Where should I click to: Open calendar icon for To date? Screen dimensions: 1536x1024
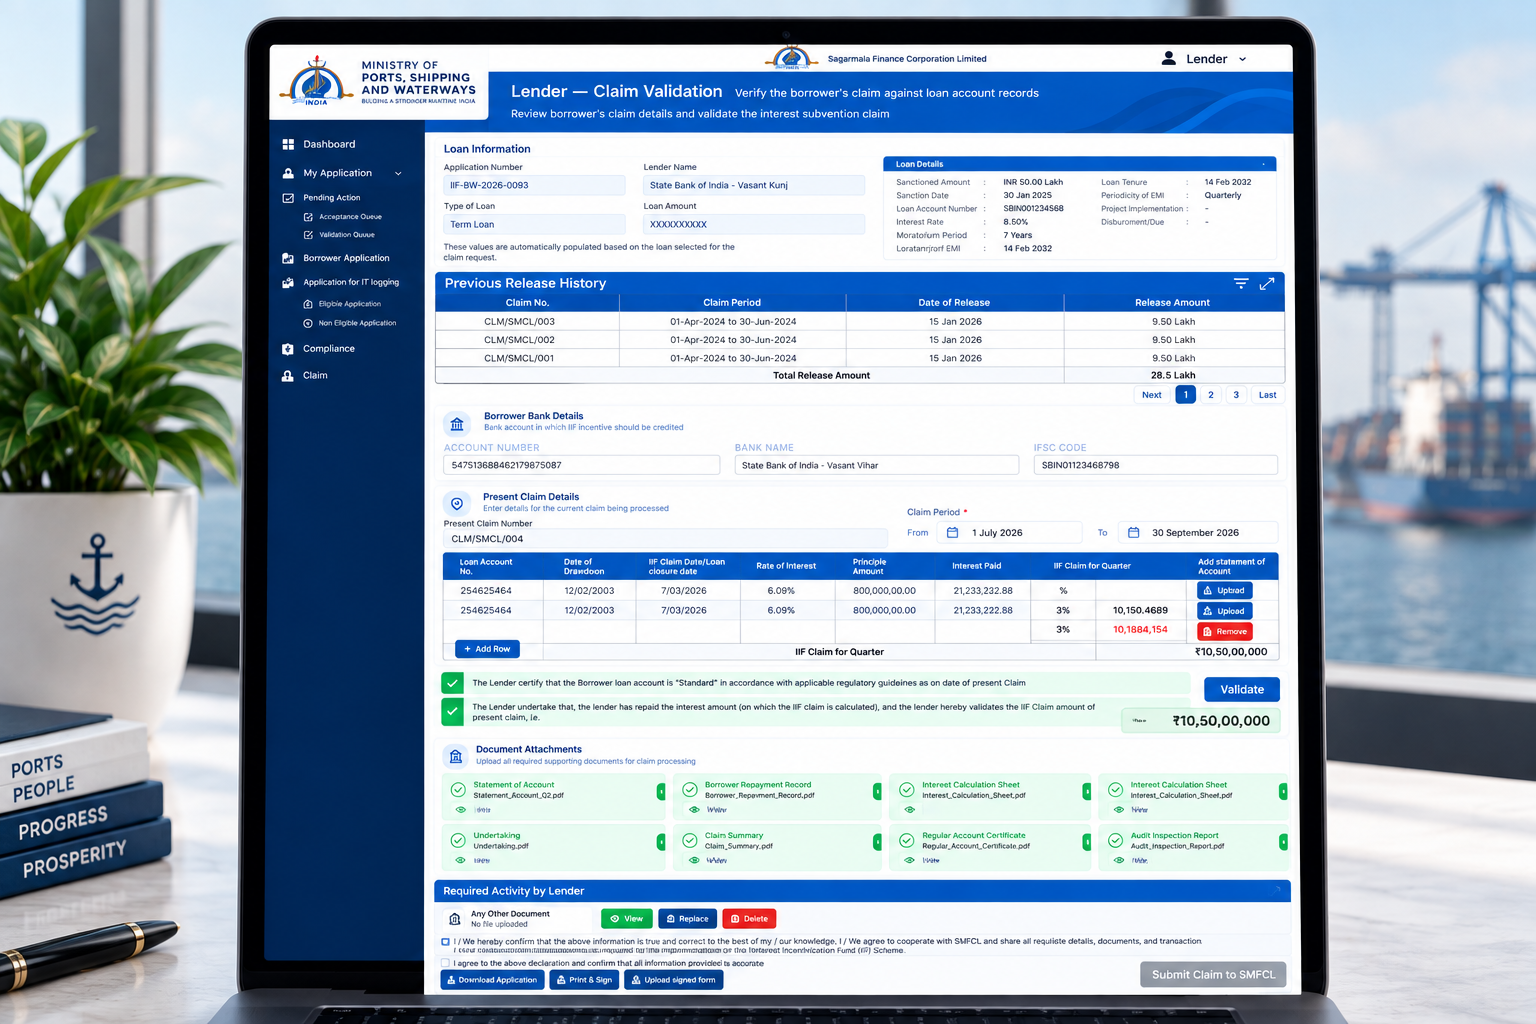tap(1134, 533)
